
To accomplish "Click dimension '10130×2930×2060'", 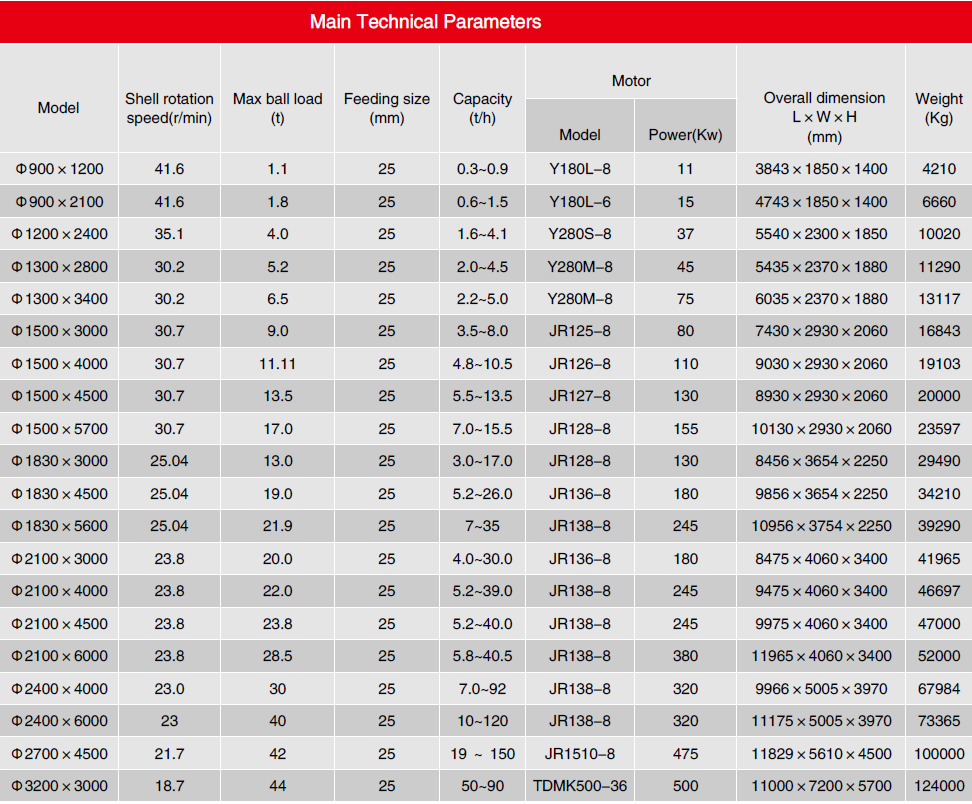I will pos(821,428).
